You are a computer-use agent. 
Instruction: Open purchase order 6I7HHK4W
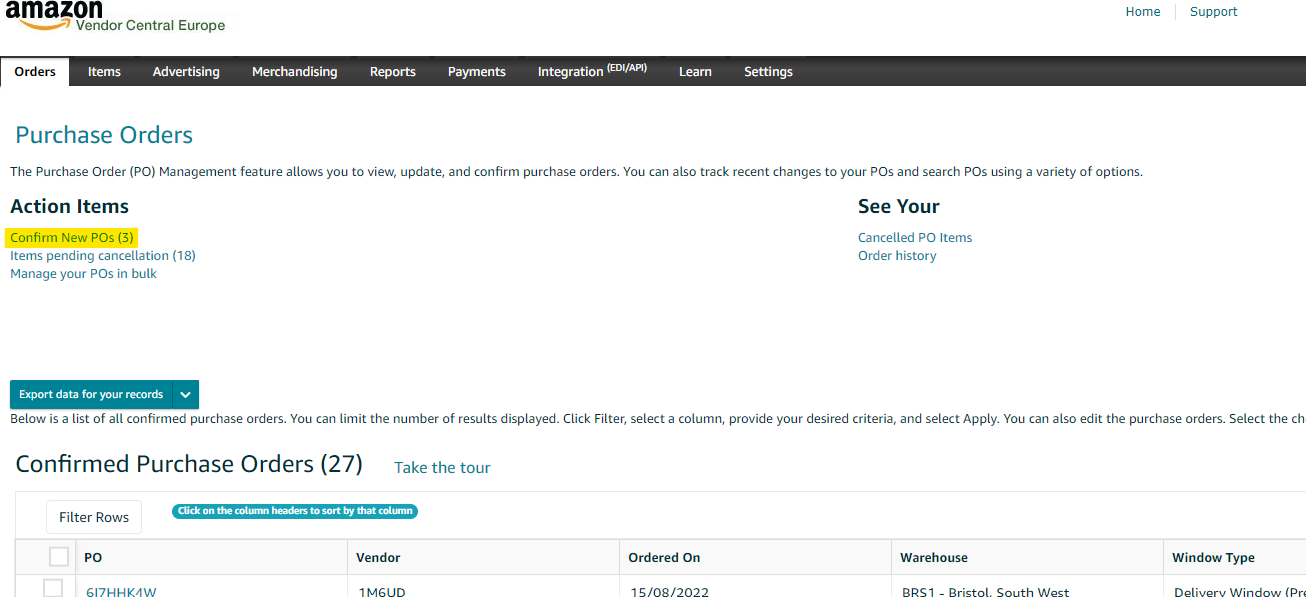tap(121, 591)
